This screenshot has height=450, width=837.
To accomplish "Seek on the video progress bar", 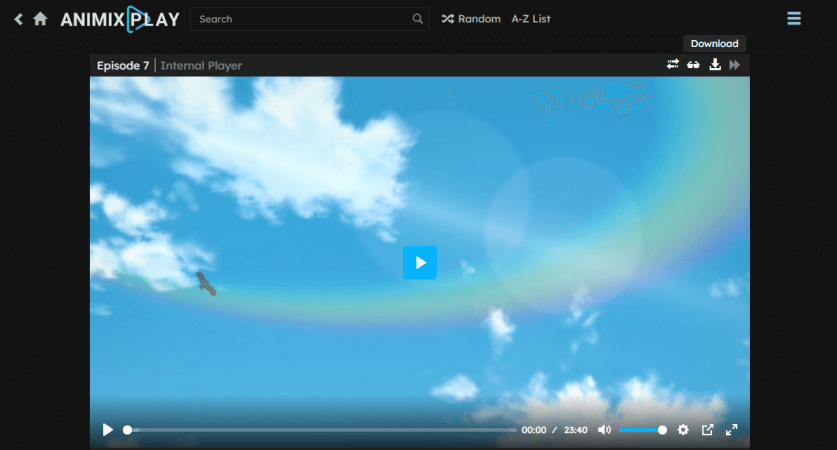I will pos(322,430).
